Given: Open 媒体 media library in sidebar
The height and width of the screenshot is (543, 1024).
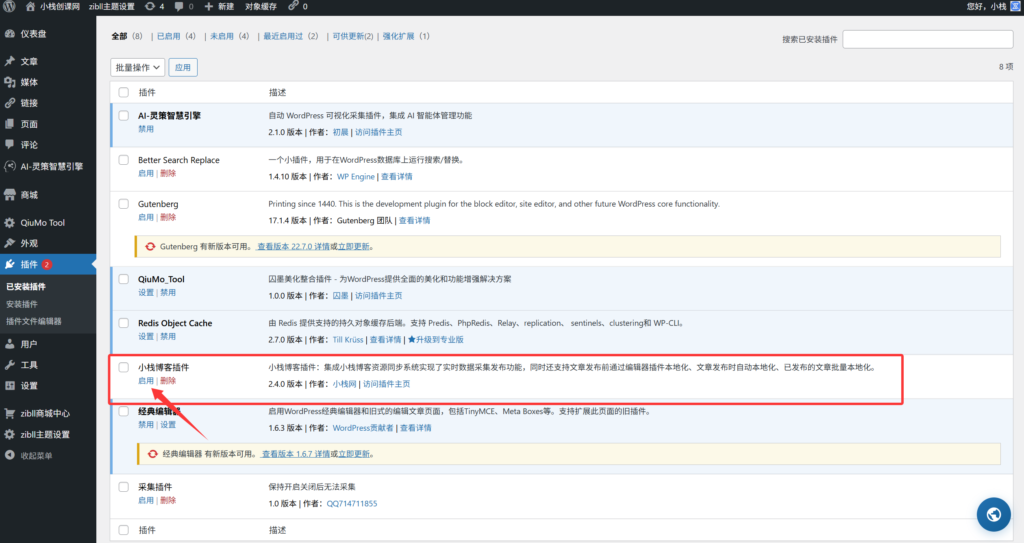Looking at the screenshot, I should coord(29,82).
